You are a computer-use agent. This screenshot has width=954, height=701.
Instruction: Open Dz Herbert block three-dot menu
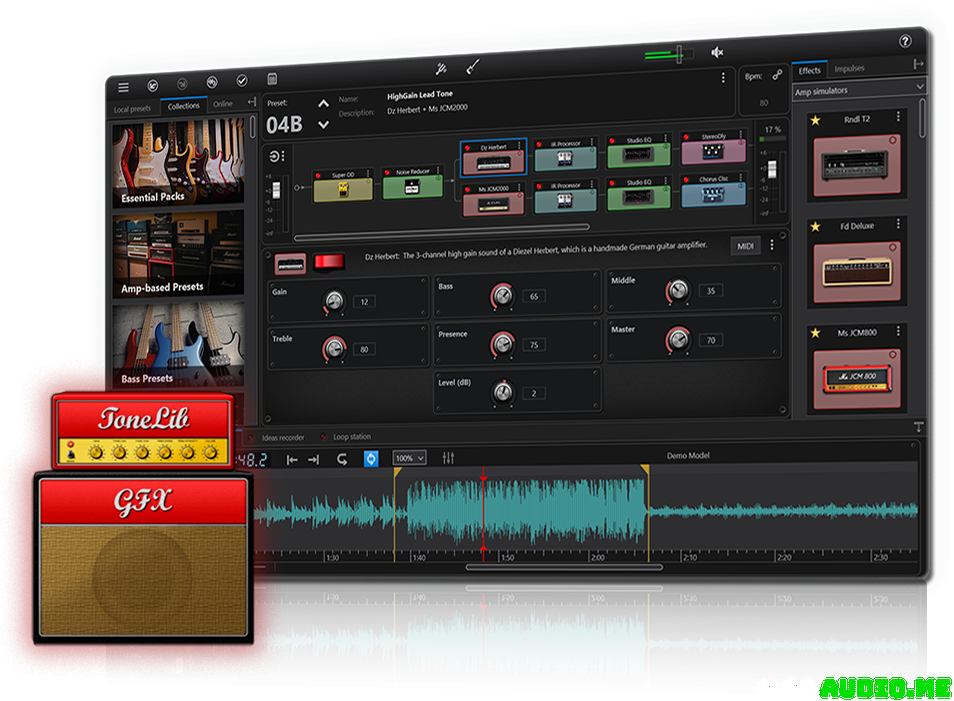[519, 145]
